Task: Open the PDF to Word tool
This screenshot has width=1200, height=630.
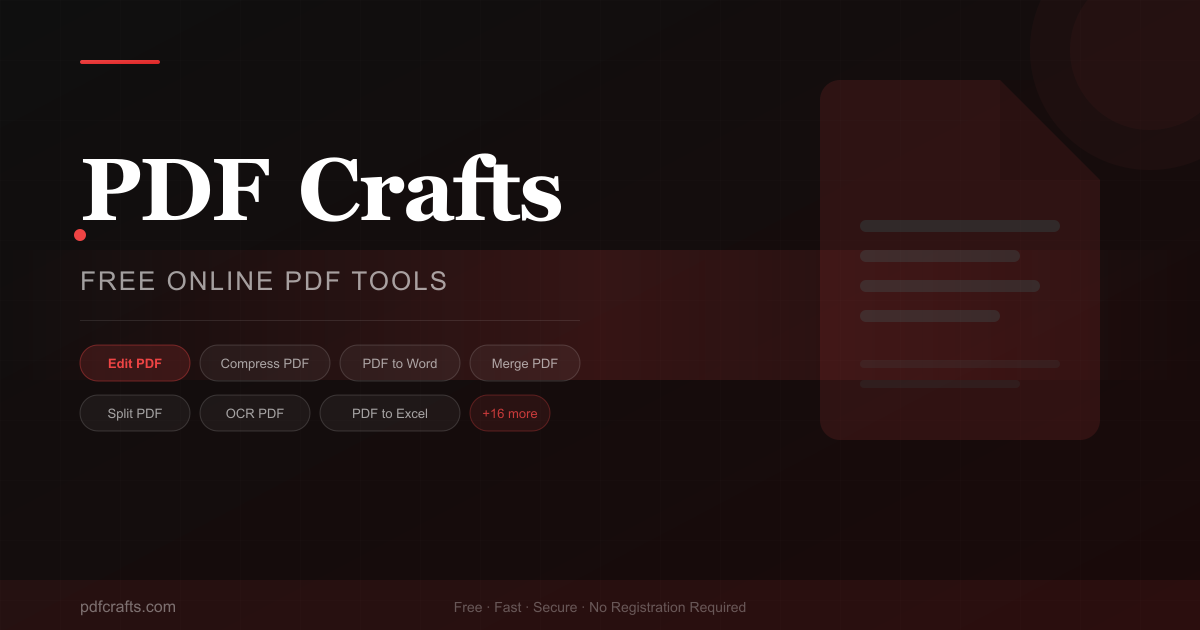Action: pyautogui.click(x=400, y=363)
